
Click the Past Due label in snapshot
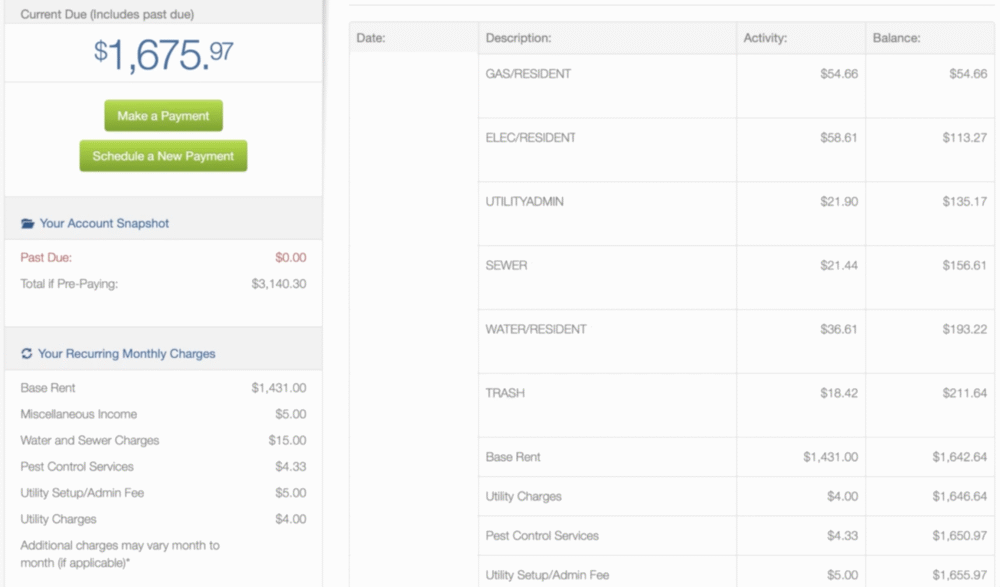point(46,258)
